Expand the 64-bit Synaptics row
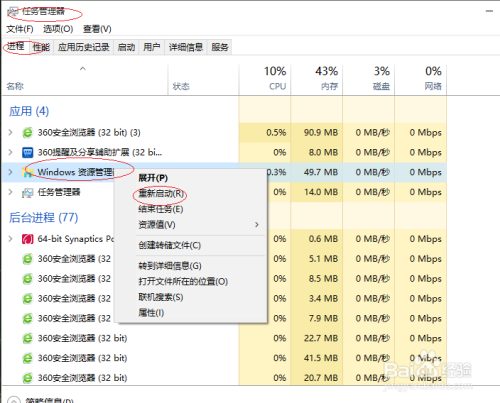 (x=10, y=239)
